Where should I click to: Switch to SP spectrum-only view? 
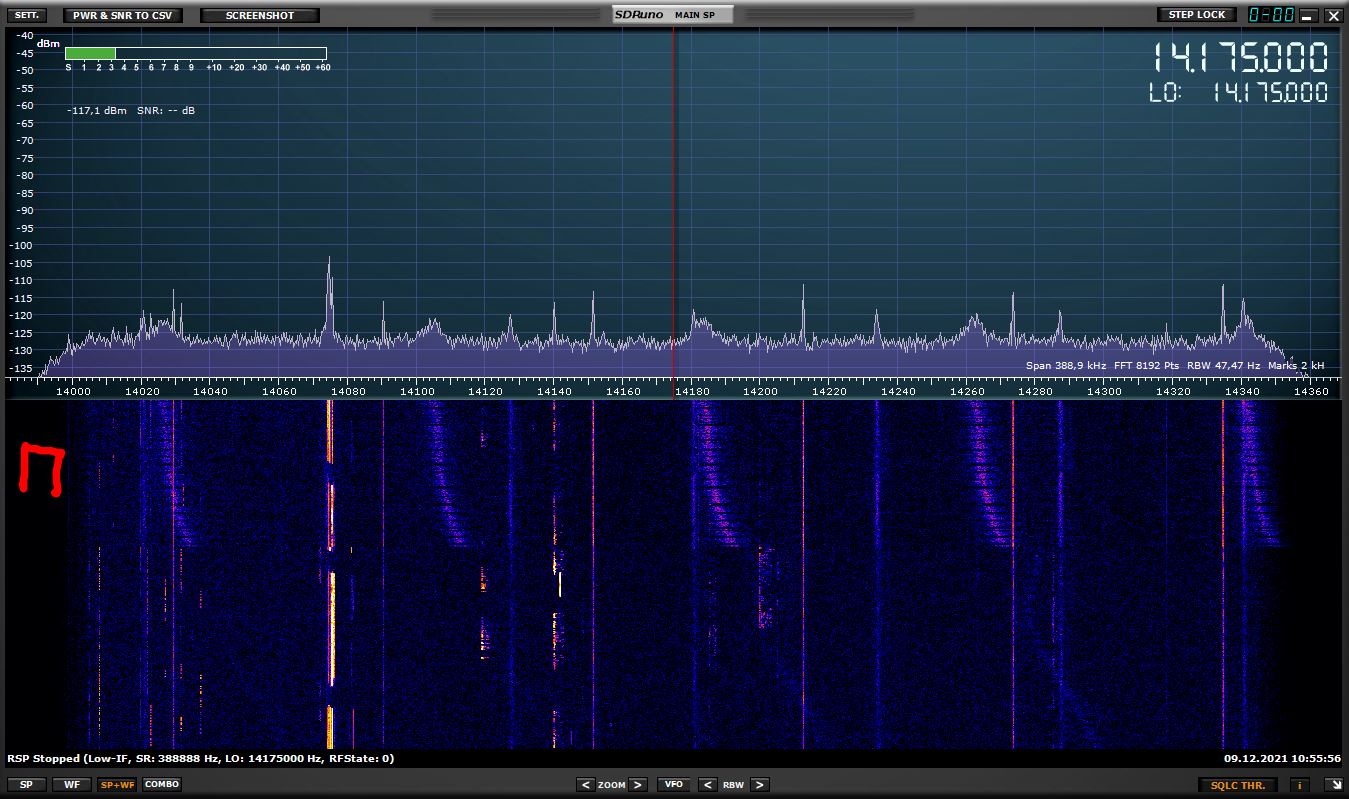(x=26, y=785)
